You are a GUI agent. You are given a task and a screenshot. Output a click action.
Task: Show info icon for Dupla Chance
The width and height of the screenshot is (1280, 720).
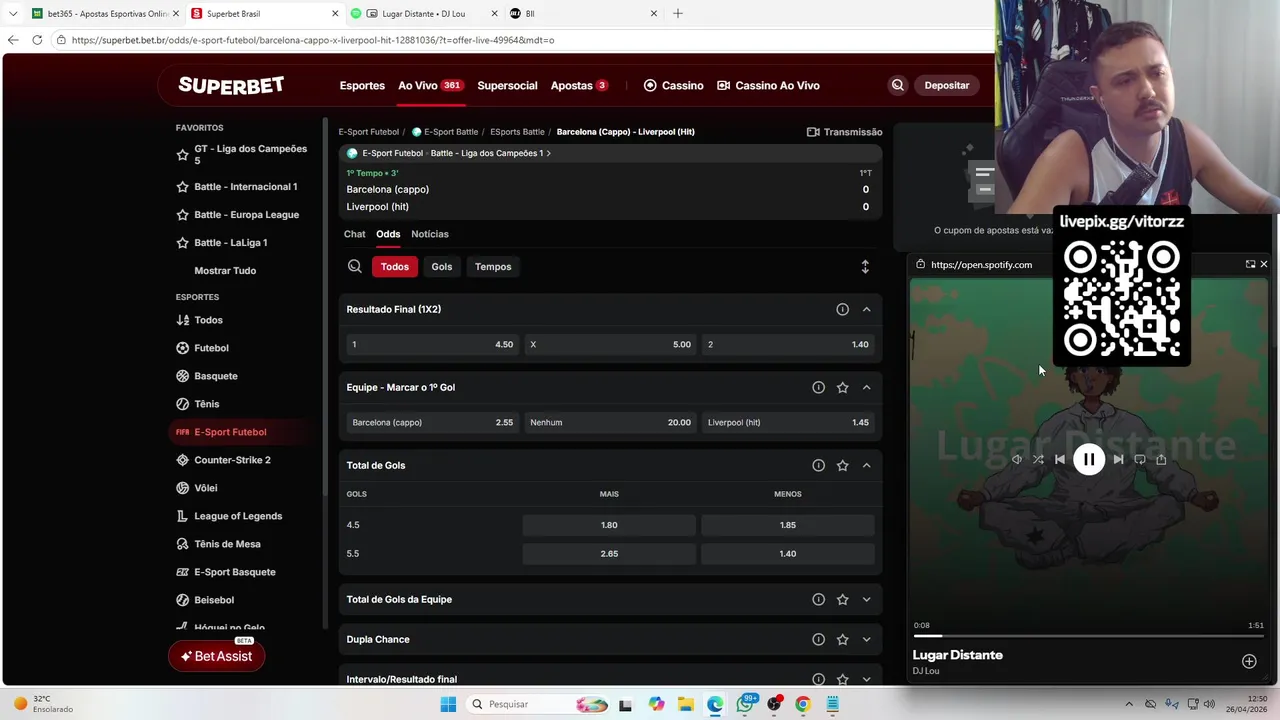tap(818, 639)
